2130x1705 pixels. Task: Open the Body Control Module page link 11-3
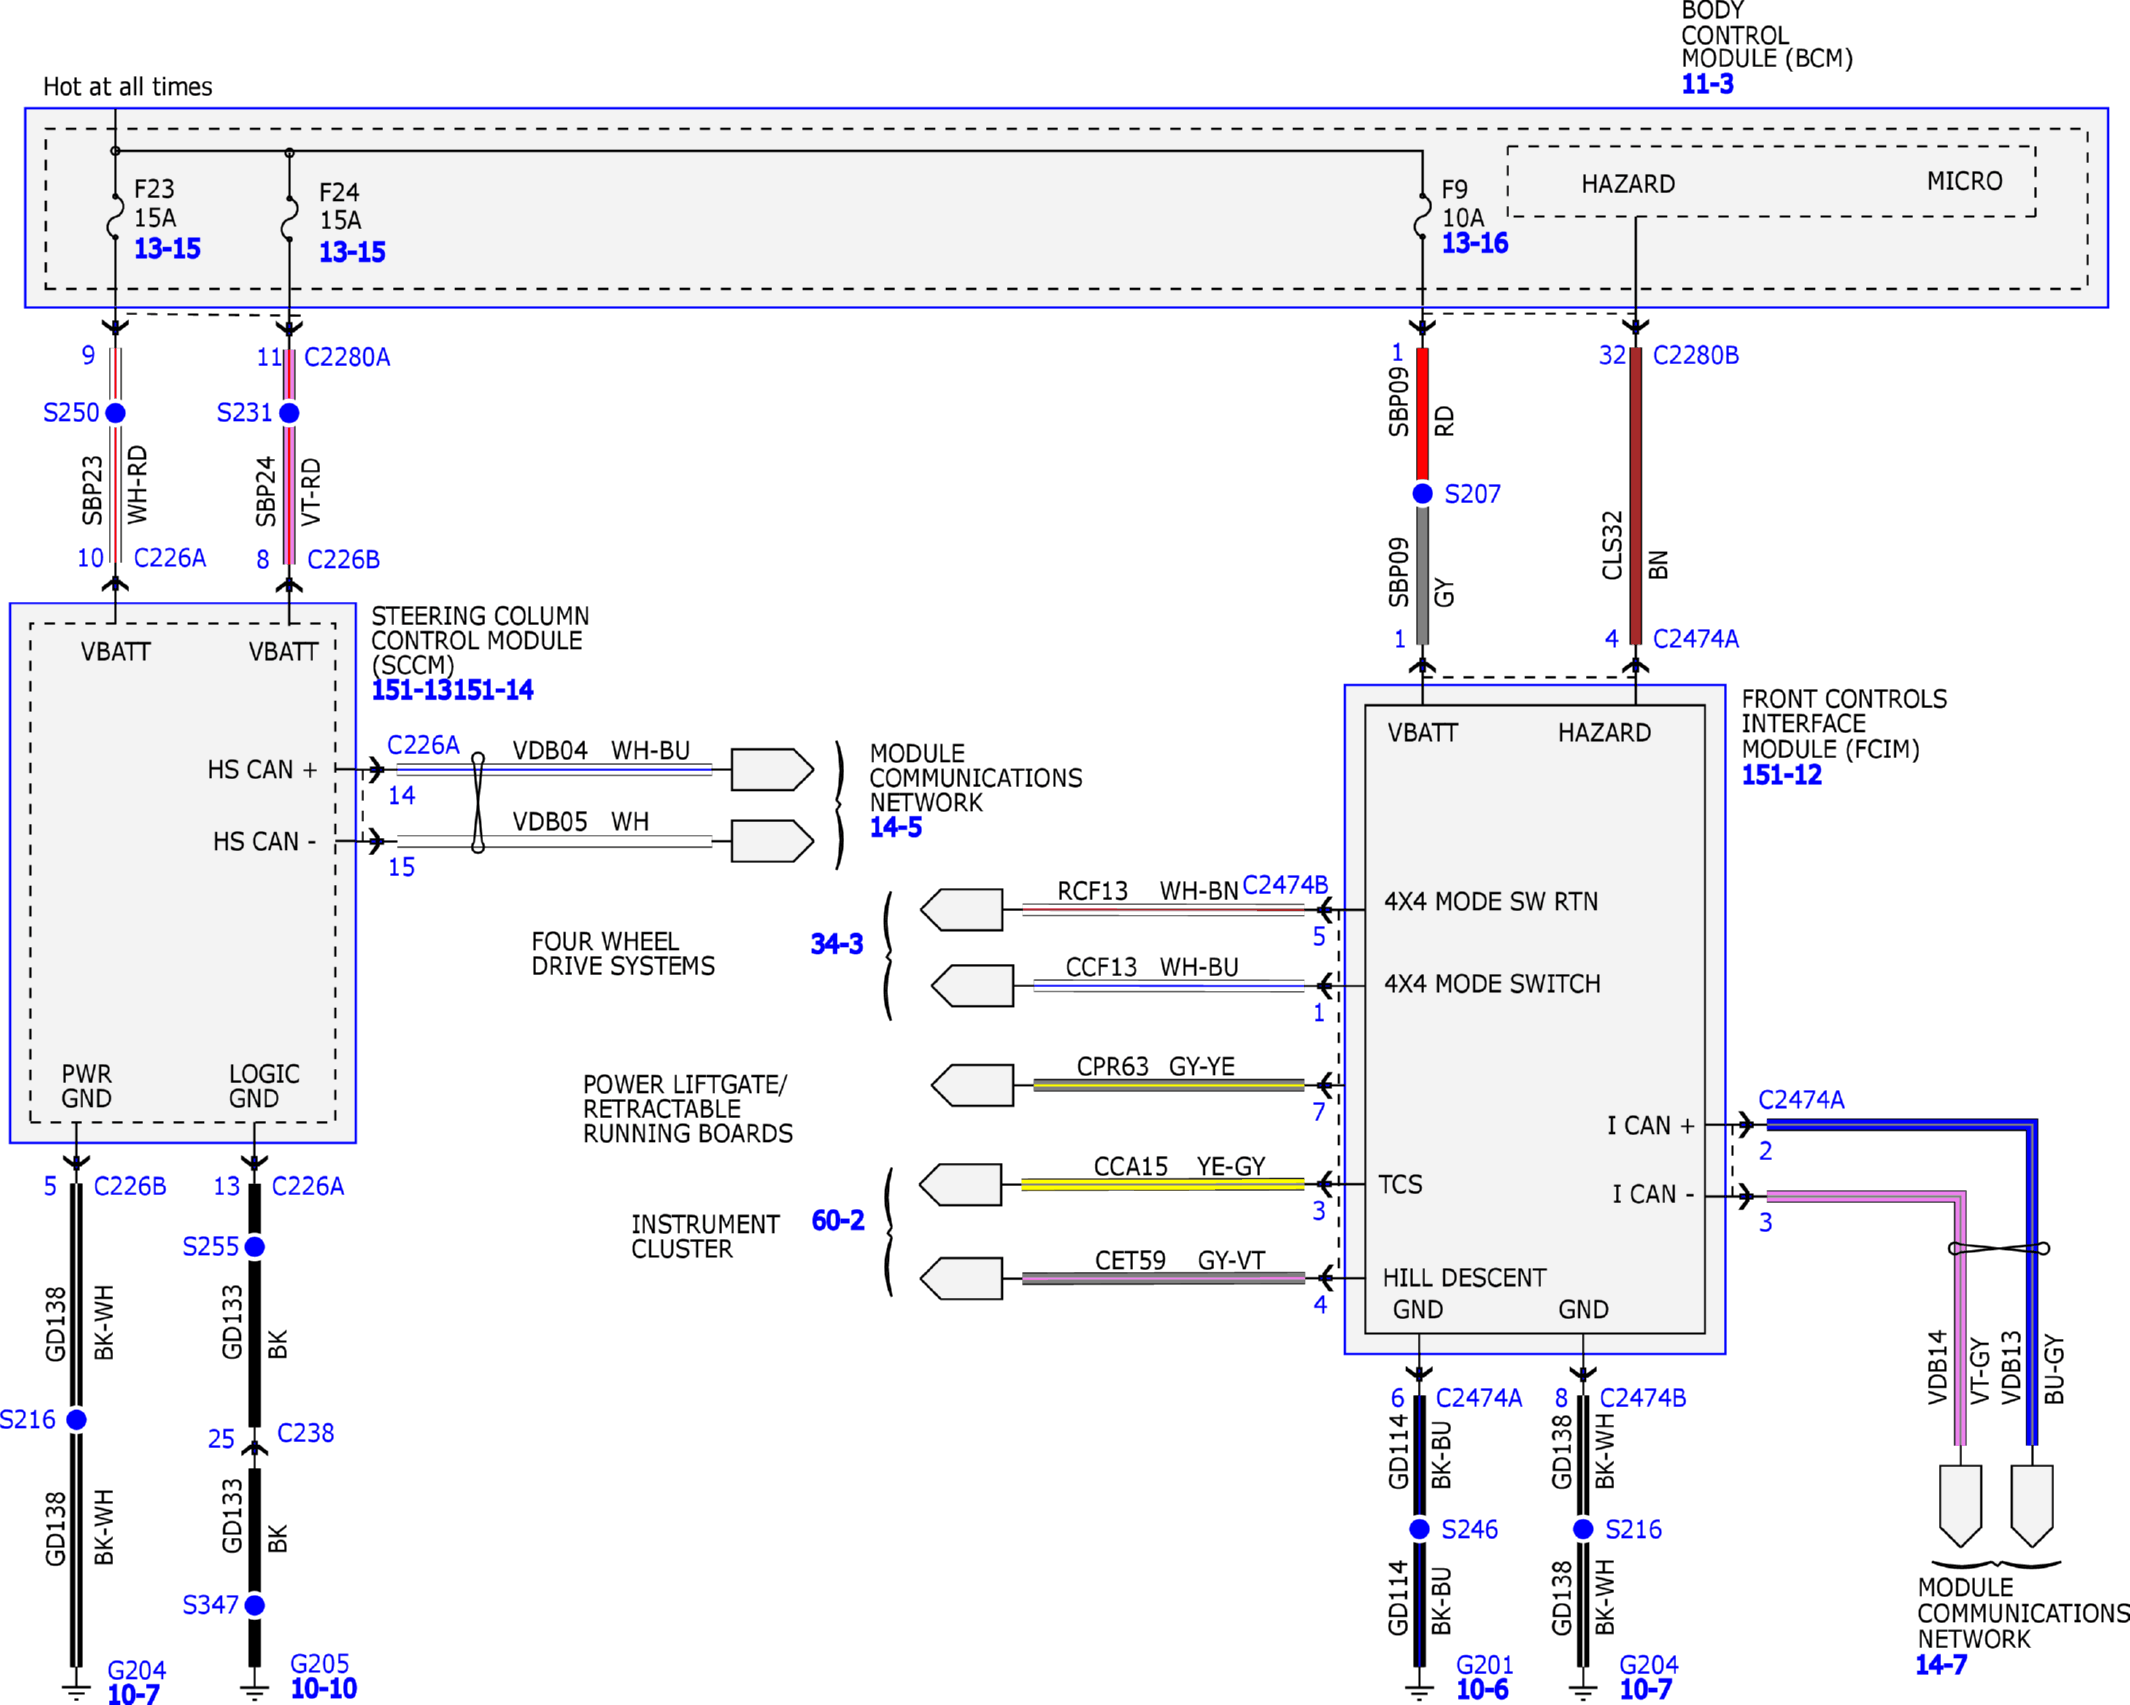click(1707, 84)
